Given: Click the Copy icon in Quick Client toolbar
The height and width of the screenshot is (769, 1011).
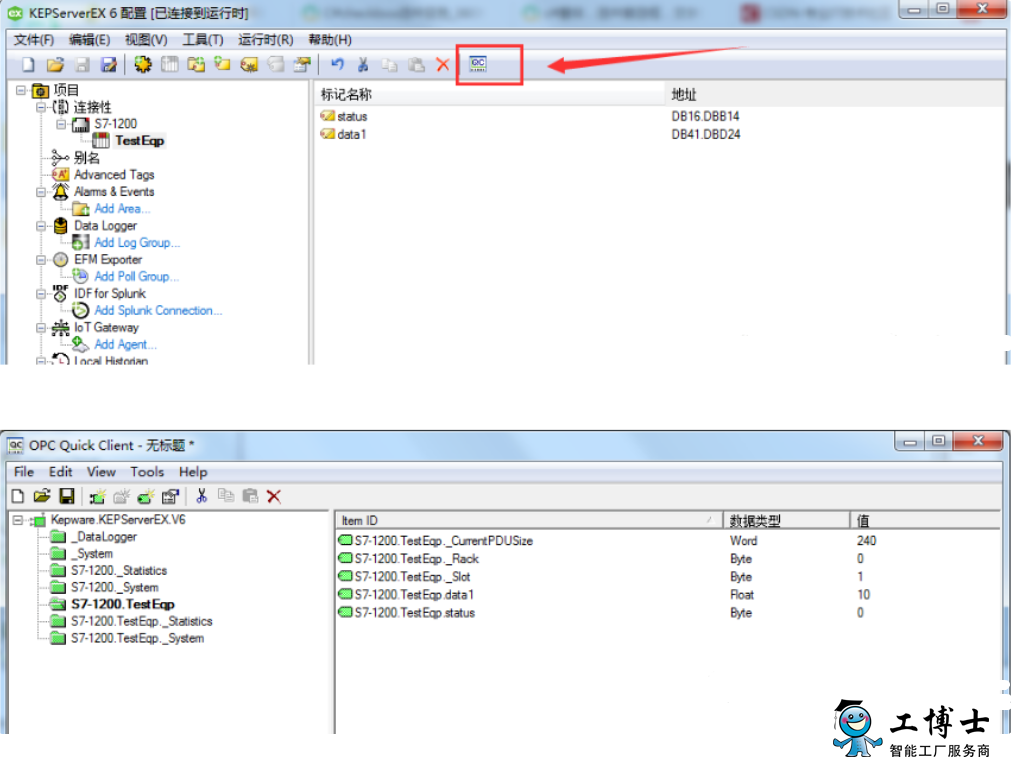Looking at the screenshot, I should click(x=226, y=496).
